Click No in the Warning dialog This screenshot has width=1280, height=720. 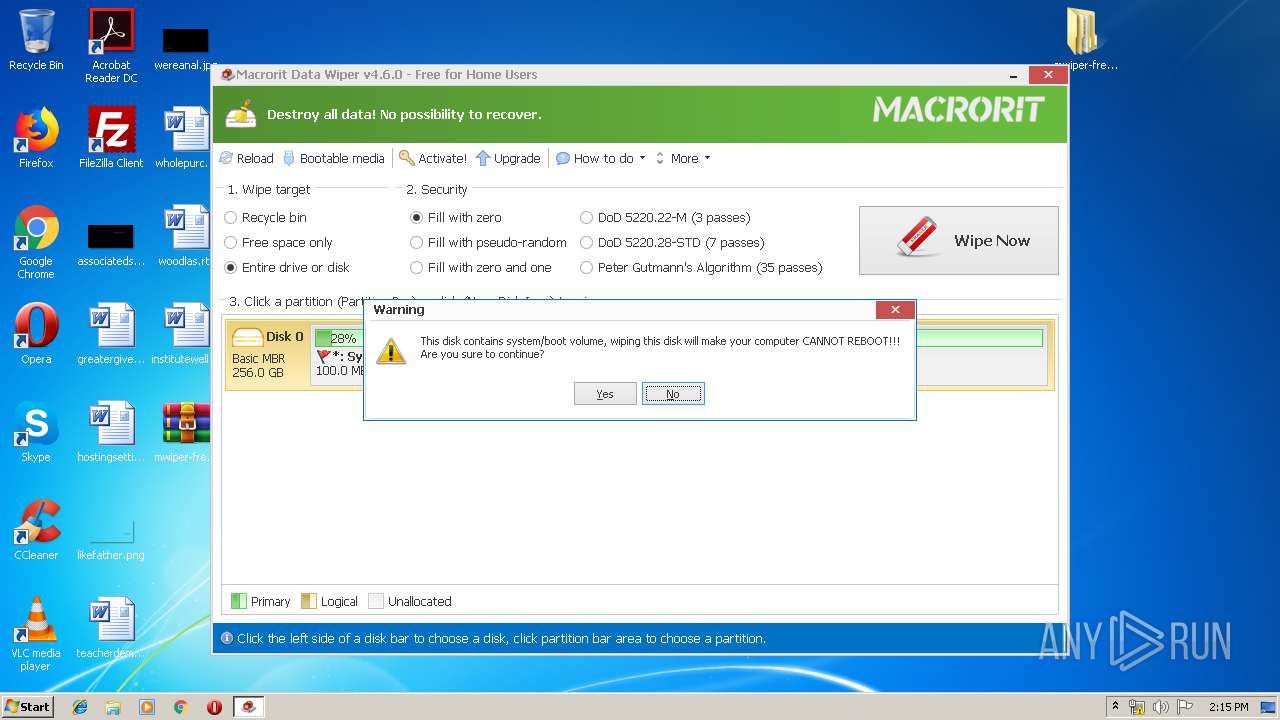(673, 394)
